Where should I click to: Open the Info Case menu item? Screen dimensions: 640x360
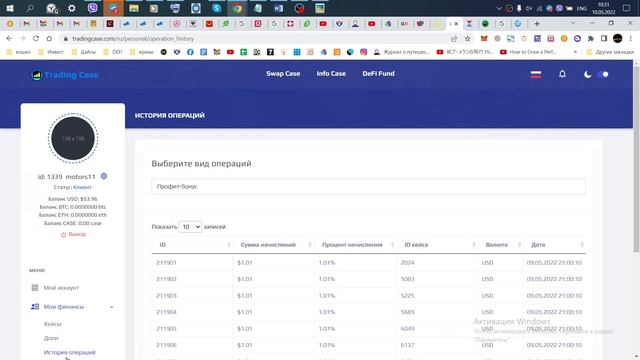click(331, 74)
